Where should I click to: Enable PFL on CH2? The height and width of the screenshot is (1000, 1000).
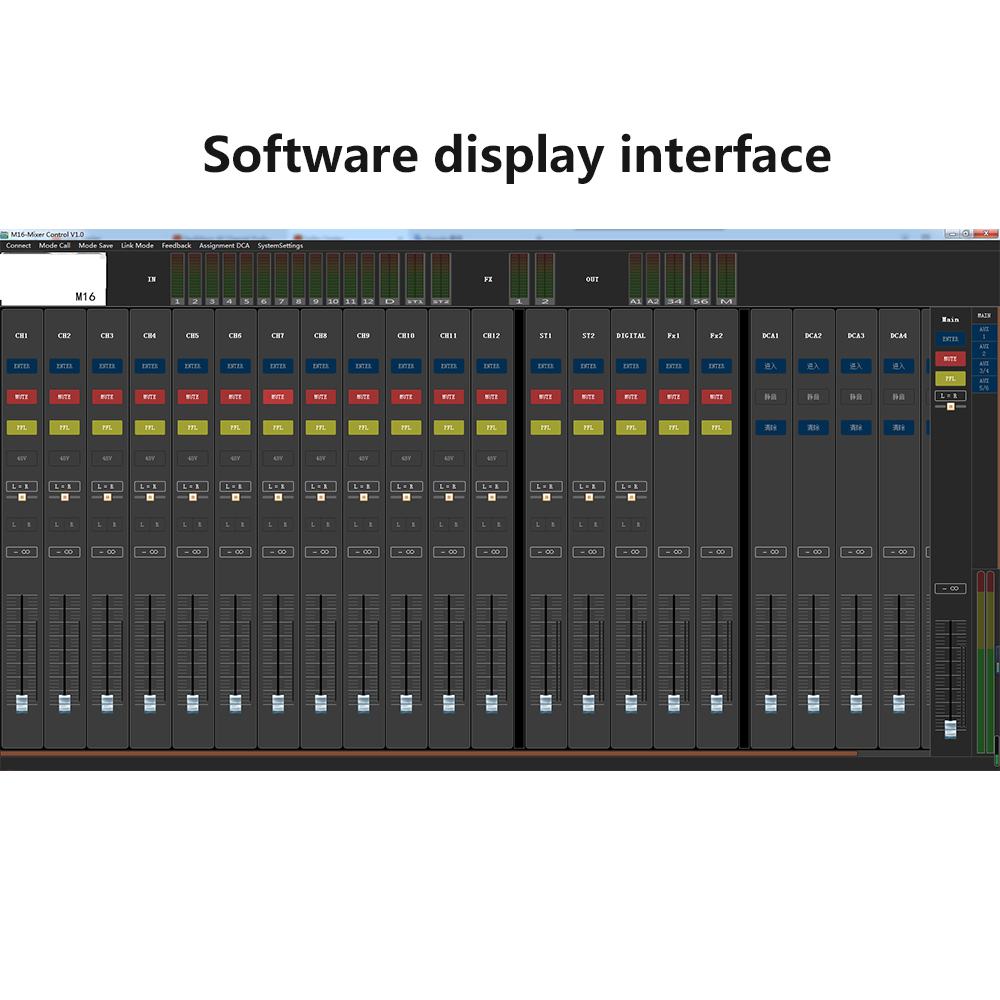click(64, 427)
